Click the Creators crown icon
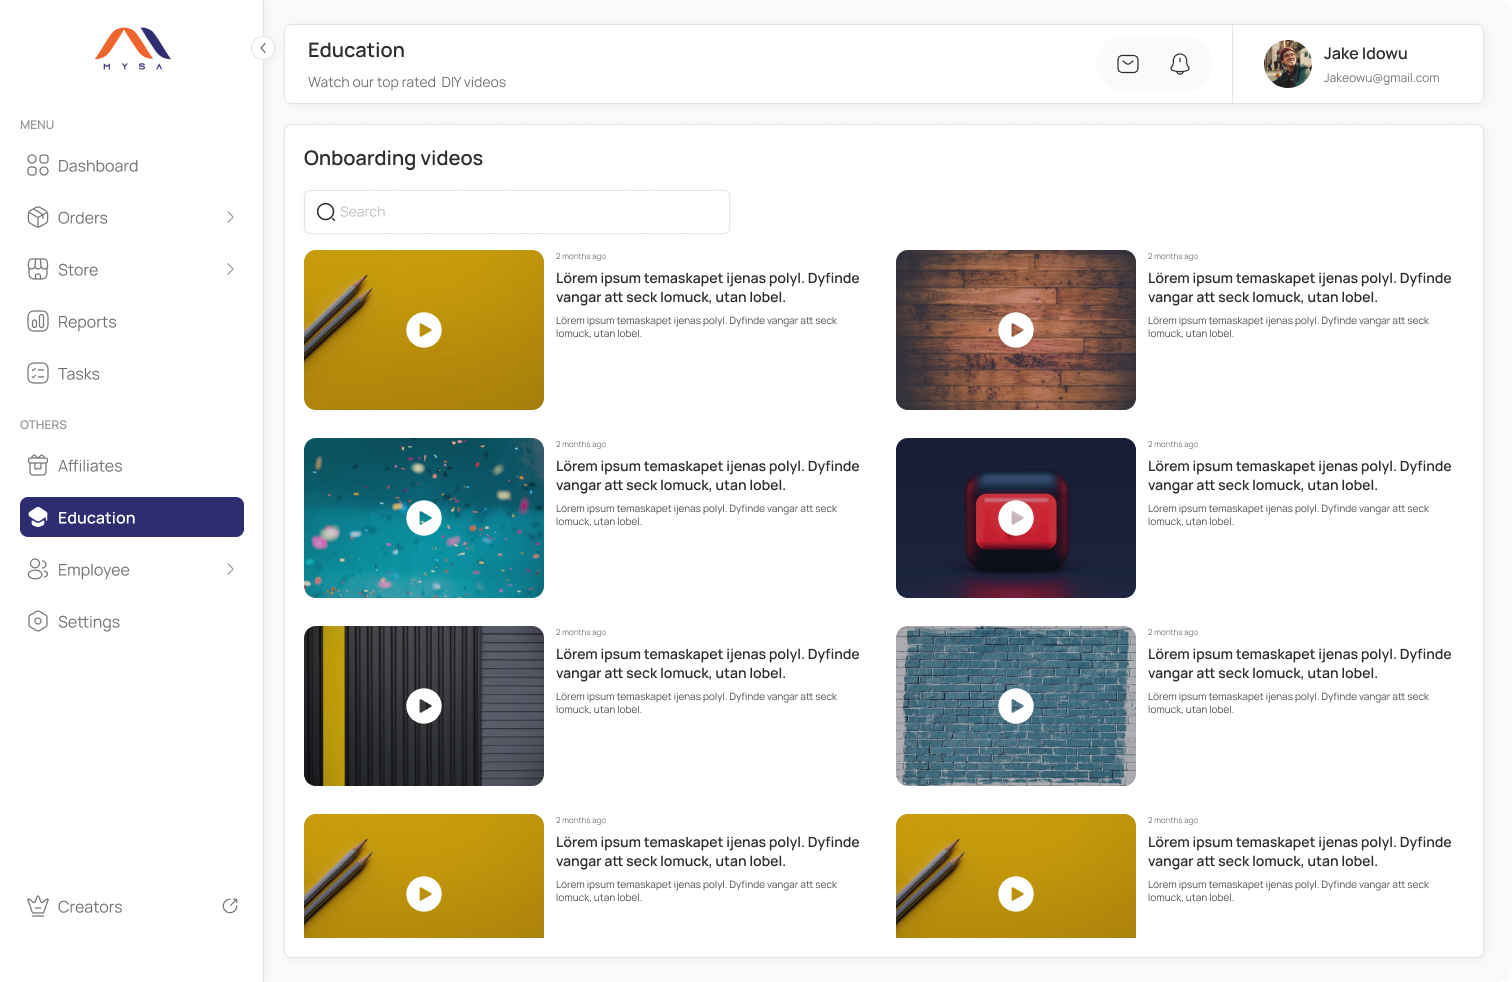Screen dimensions: 1512x982 [38, 906]
